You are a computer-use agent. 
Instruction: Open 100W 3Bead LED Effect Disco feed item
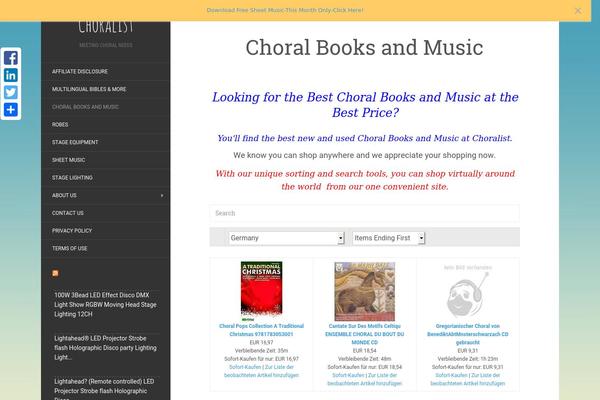(x=105, y=305)
